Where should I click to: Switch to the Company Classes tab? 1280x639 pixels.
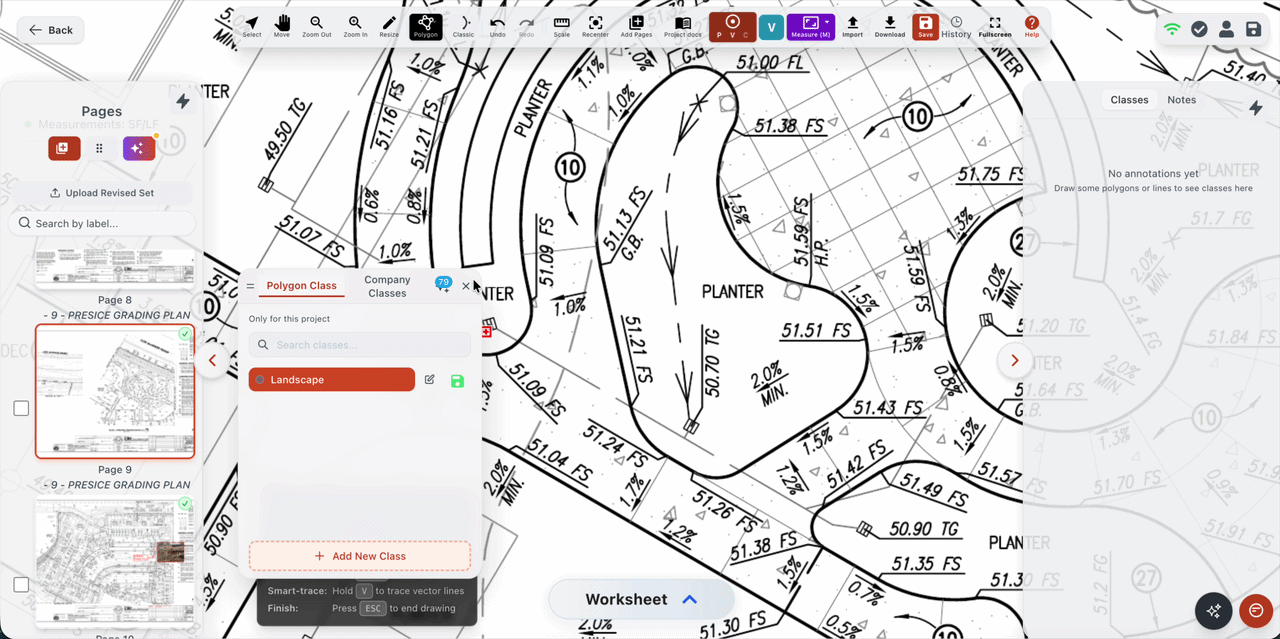coord(387,286)
